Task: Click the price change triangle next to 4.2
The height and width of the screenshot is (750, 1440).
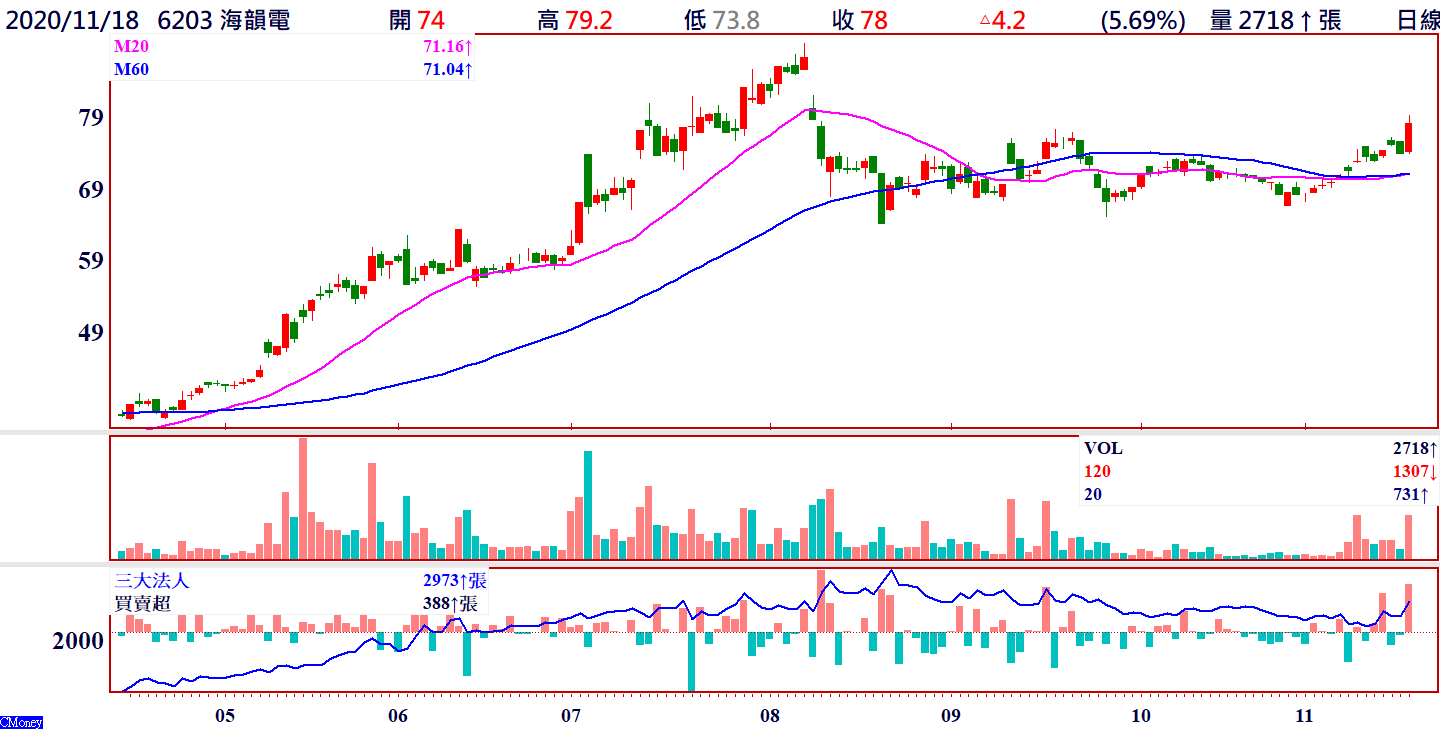Action: click(984, 19)
